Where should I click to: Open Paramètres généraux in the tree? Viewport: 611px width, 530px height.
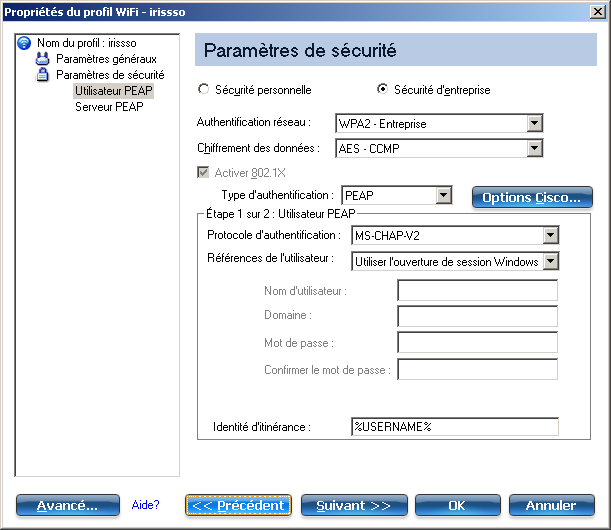click(106, 59)
